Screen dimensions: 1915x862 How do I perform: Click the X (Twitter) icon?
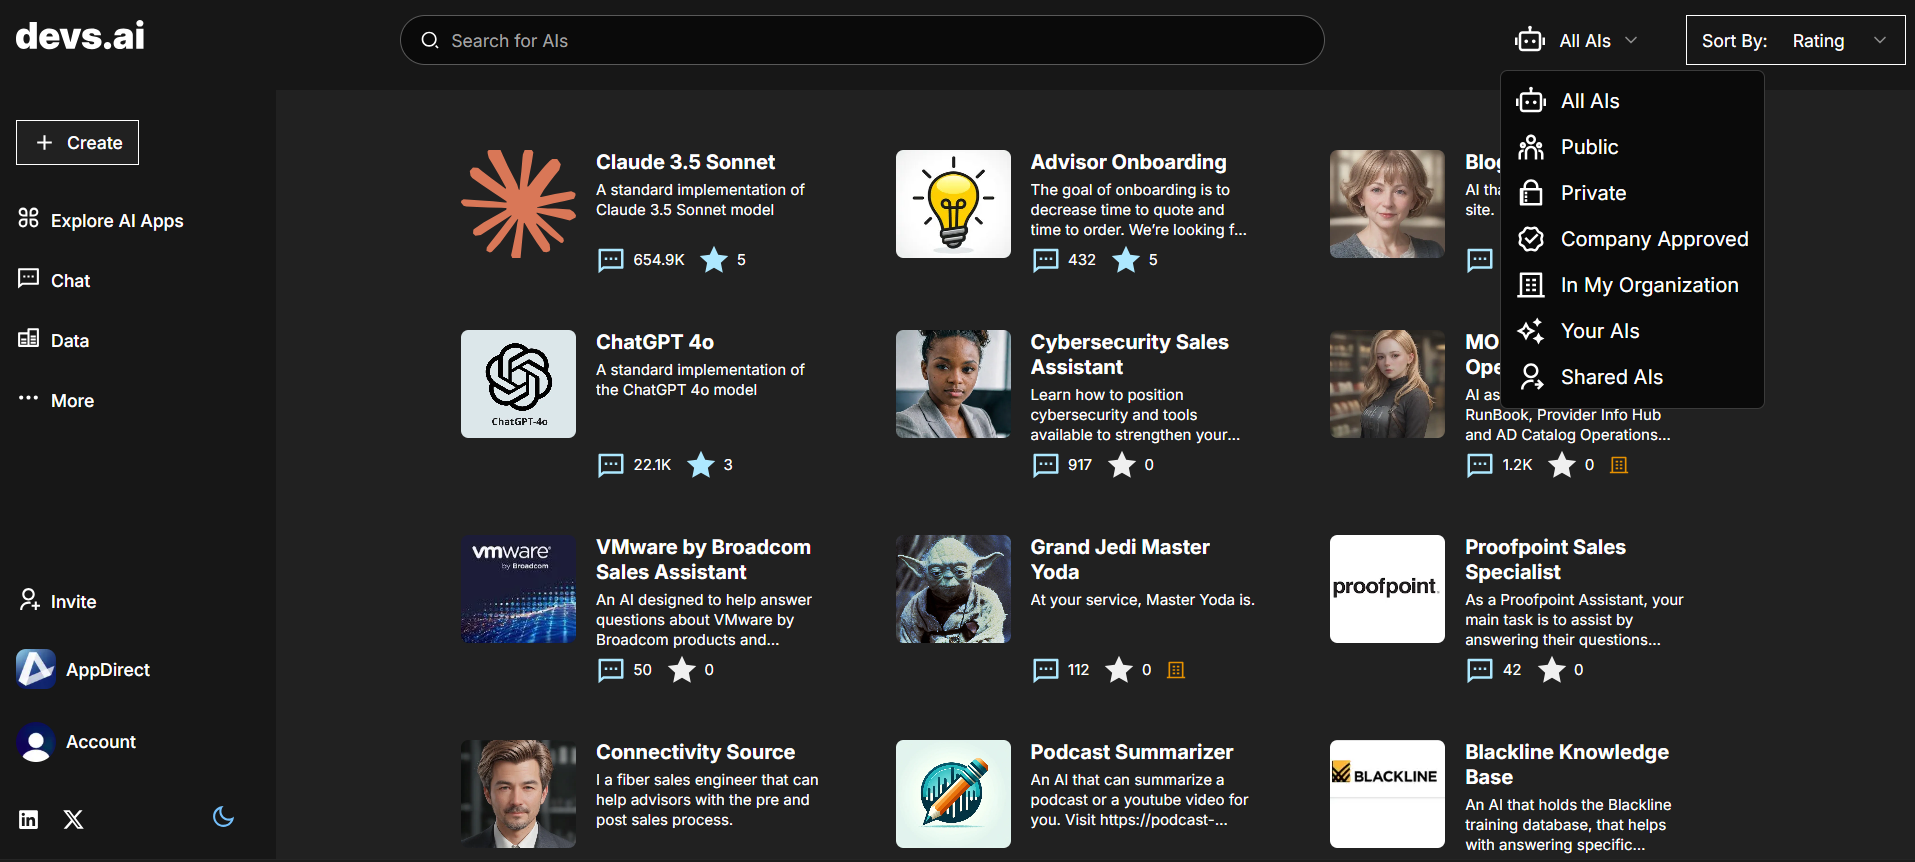point(73,820)
